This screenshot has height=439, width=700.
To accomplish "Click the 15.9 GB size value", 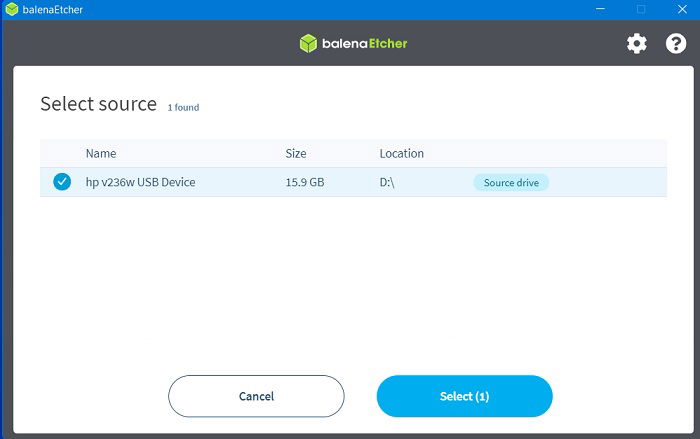I will [305, 182].
